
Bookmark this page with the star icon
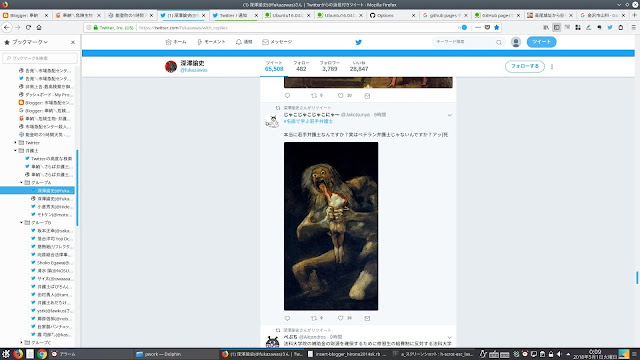496,27
